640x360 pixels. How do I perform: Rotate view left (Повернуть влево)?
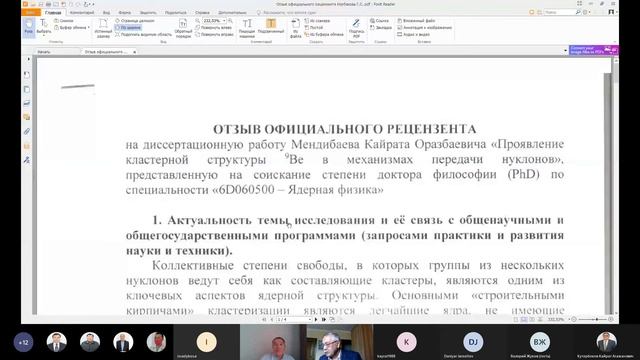coord(213,27)
